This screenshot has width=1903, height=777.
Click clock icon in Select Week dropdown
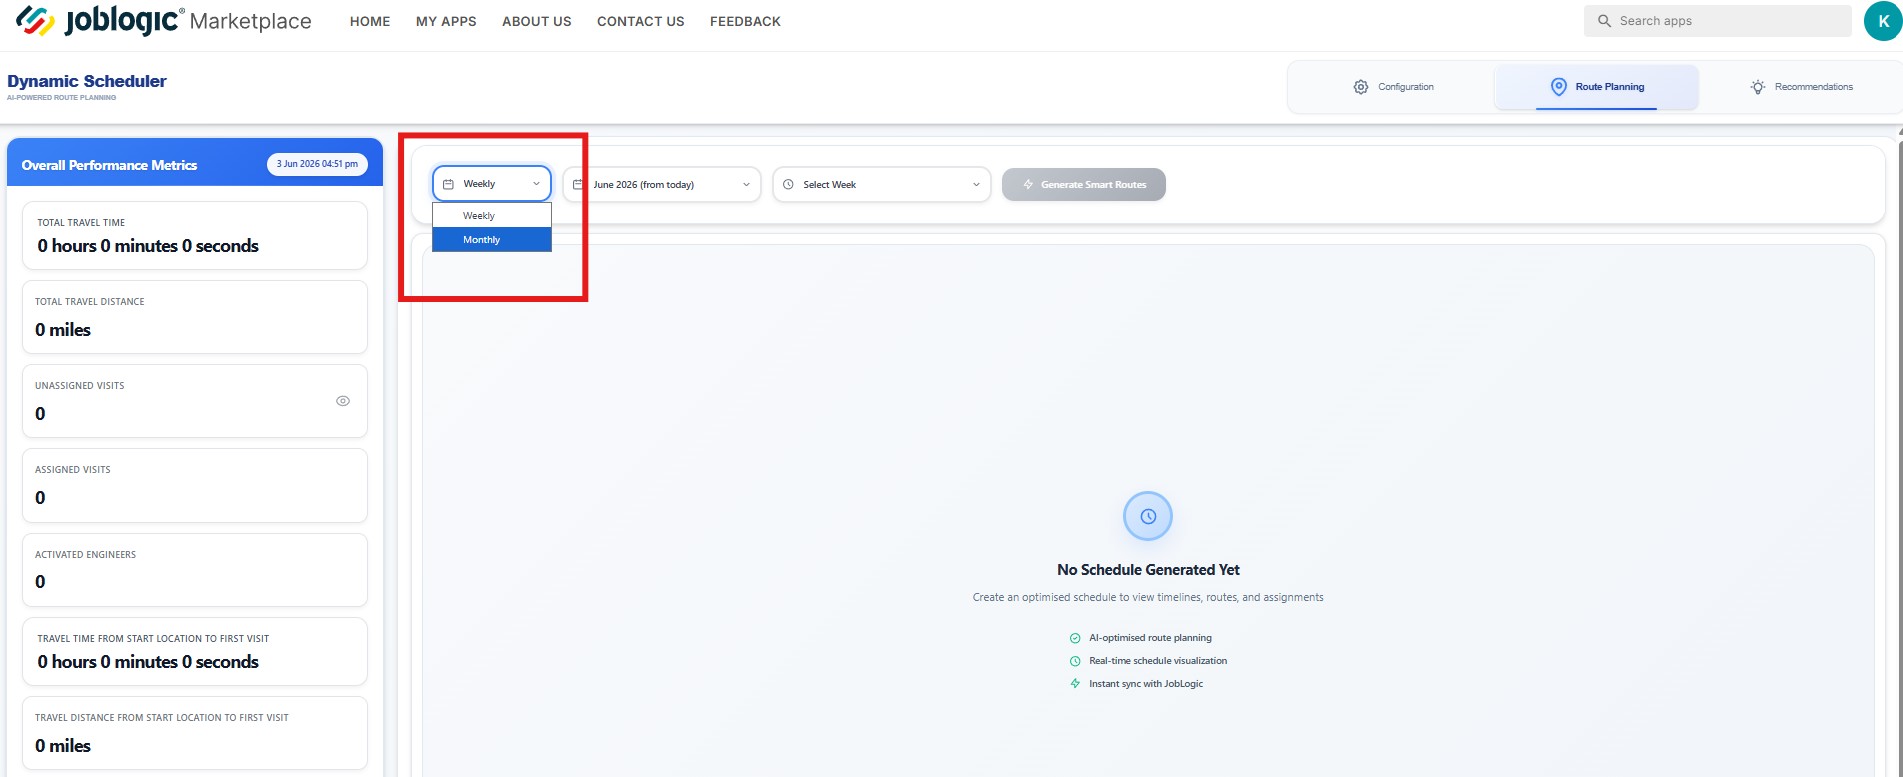coord(788,184)
